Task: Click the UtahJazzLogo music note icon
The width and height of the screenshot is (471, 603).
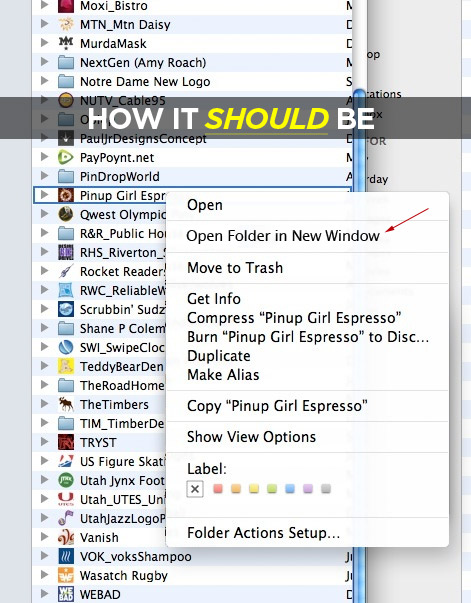Action: pos(66,518)
